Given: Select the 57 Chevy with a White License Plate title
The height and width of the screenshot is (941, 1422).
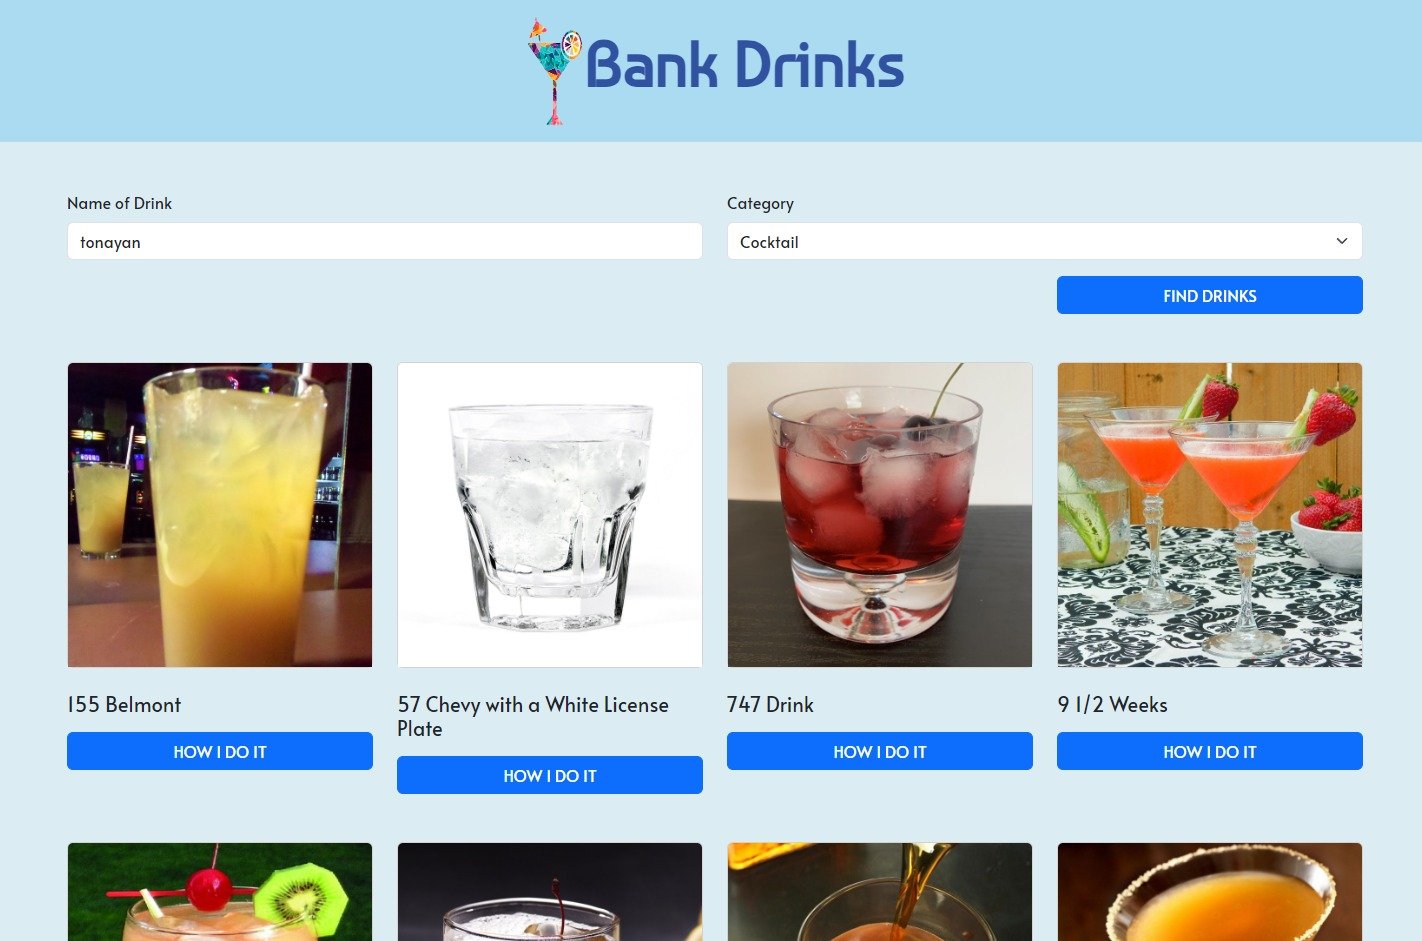Looking at the screenshot, I should [x=533, y=716].
